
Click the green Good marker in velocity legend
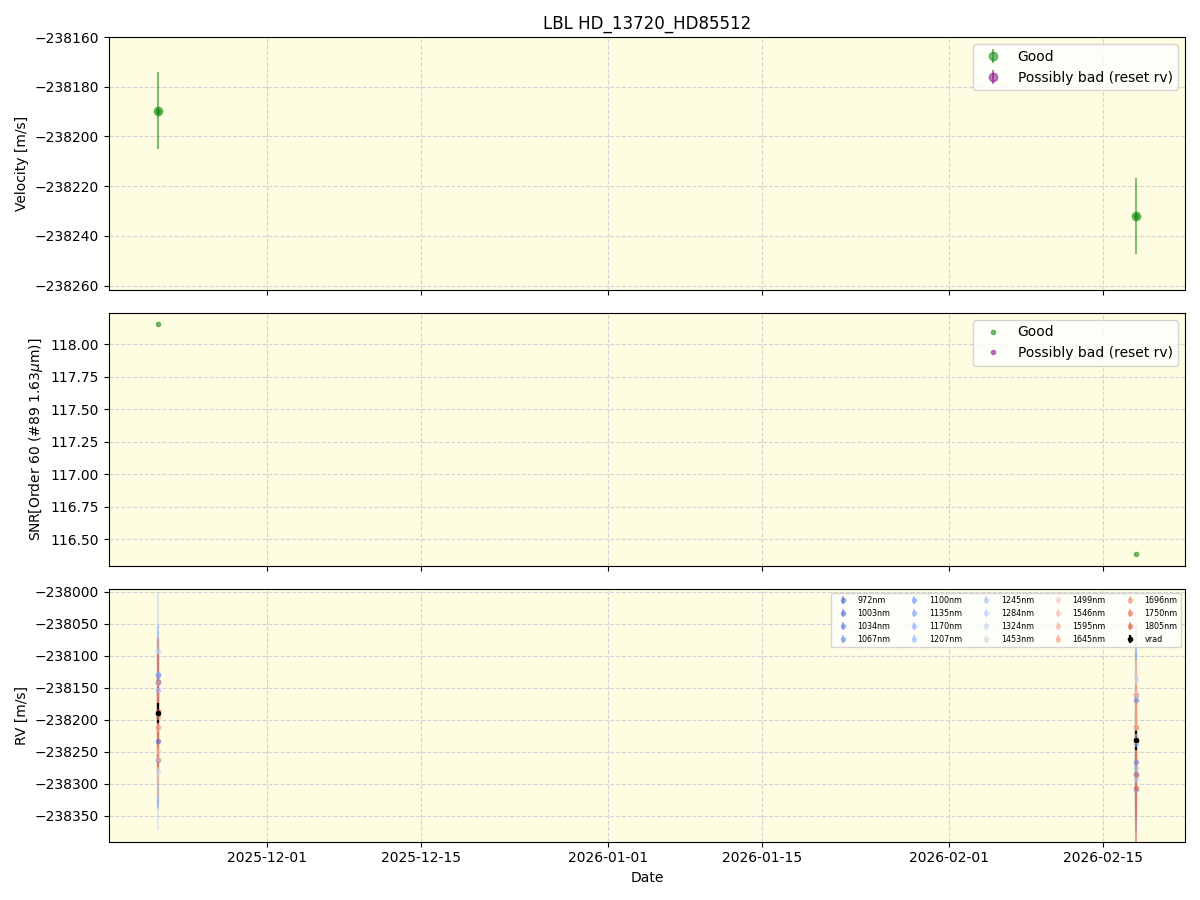(993, 57)
